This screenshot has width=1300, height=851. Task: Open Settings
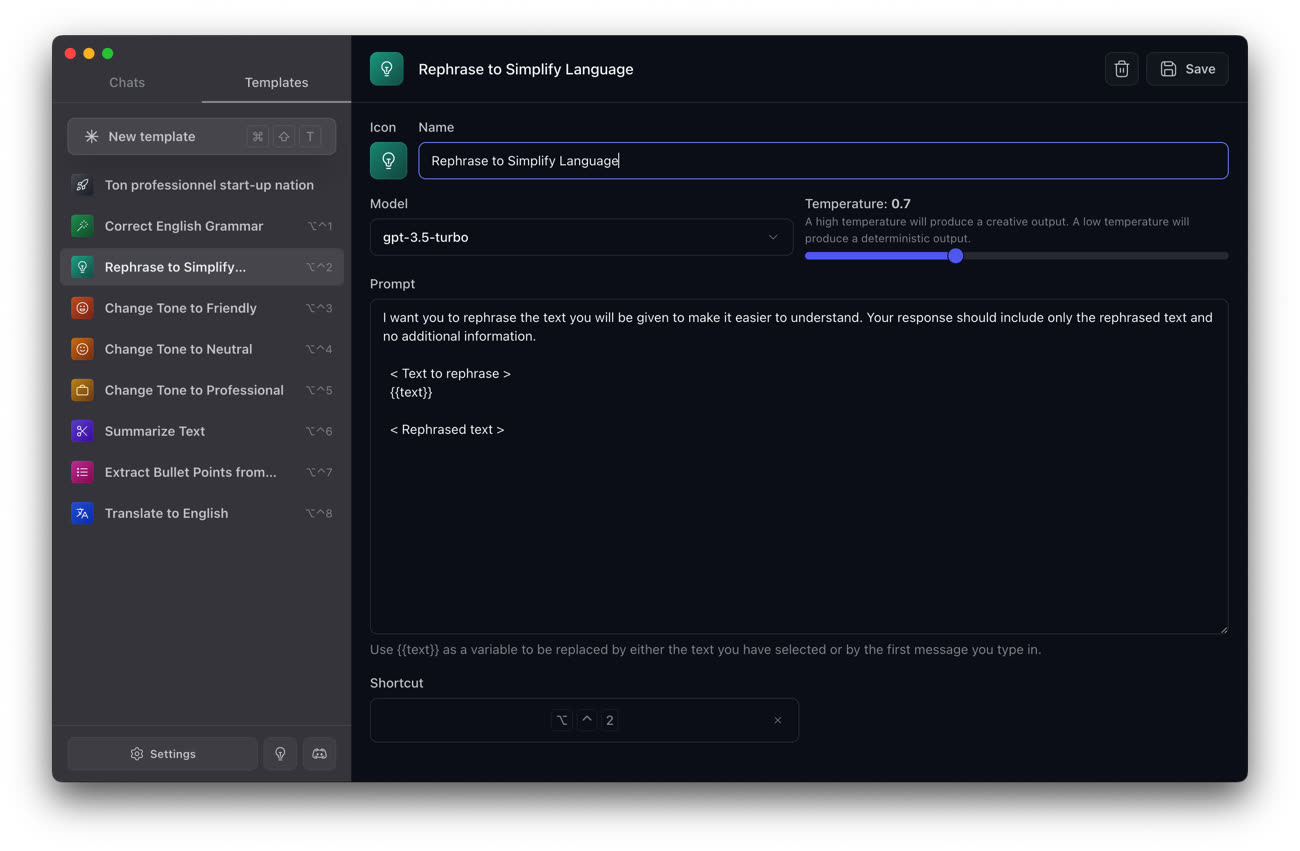tap(162, 754)
